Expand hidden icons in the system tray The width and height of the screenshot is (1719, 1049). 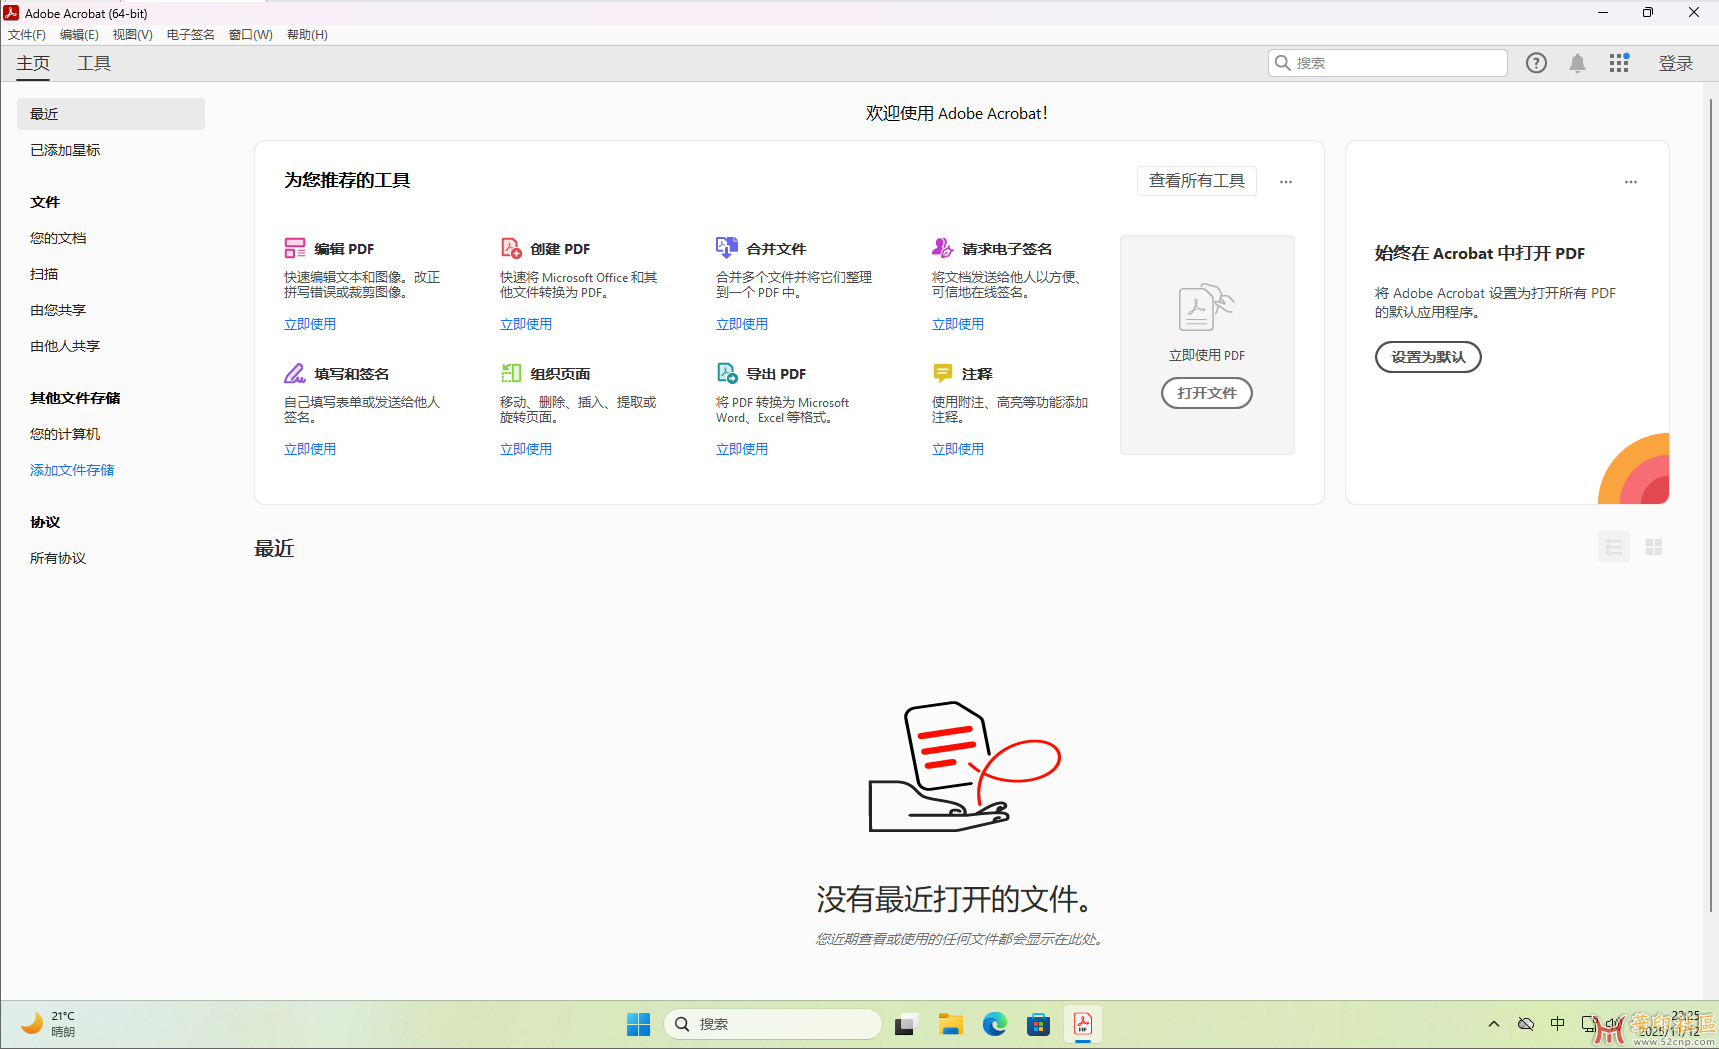pyautogui.click(x=1493, y=1023)
